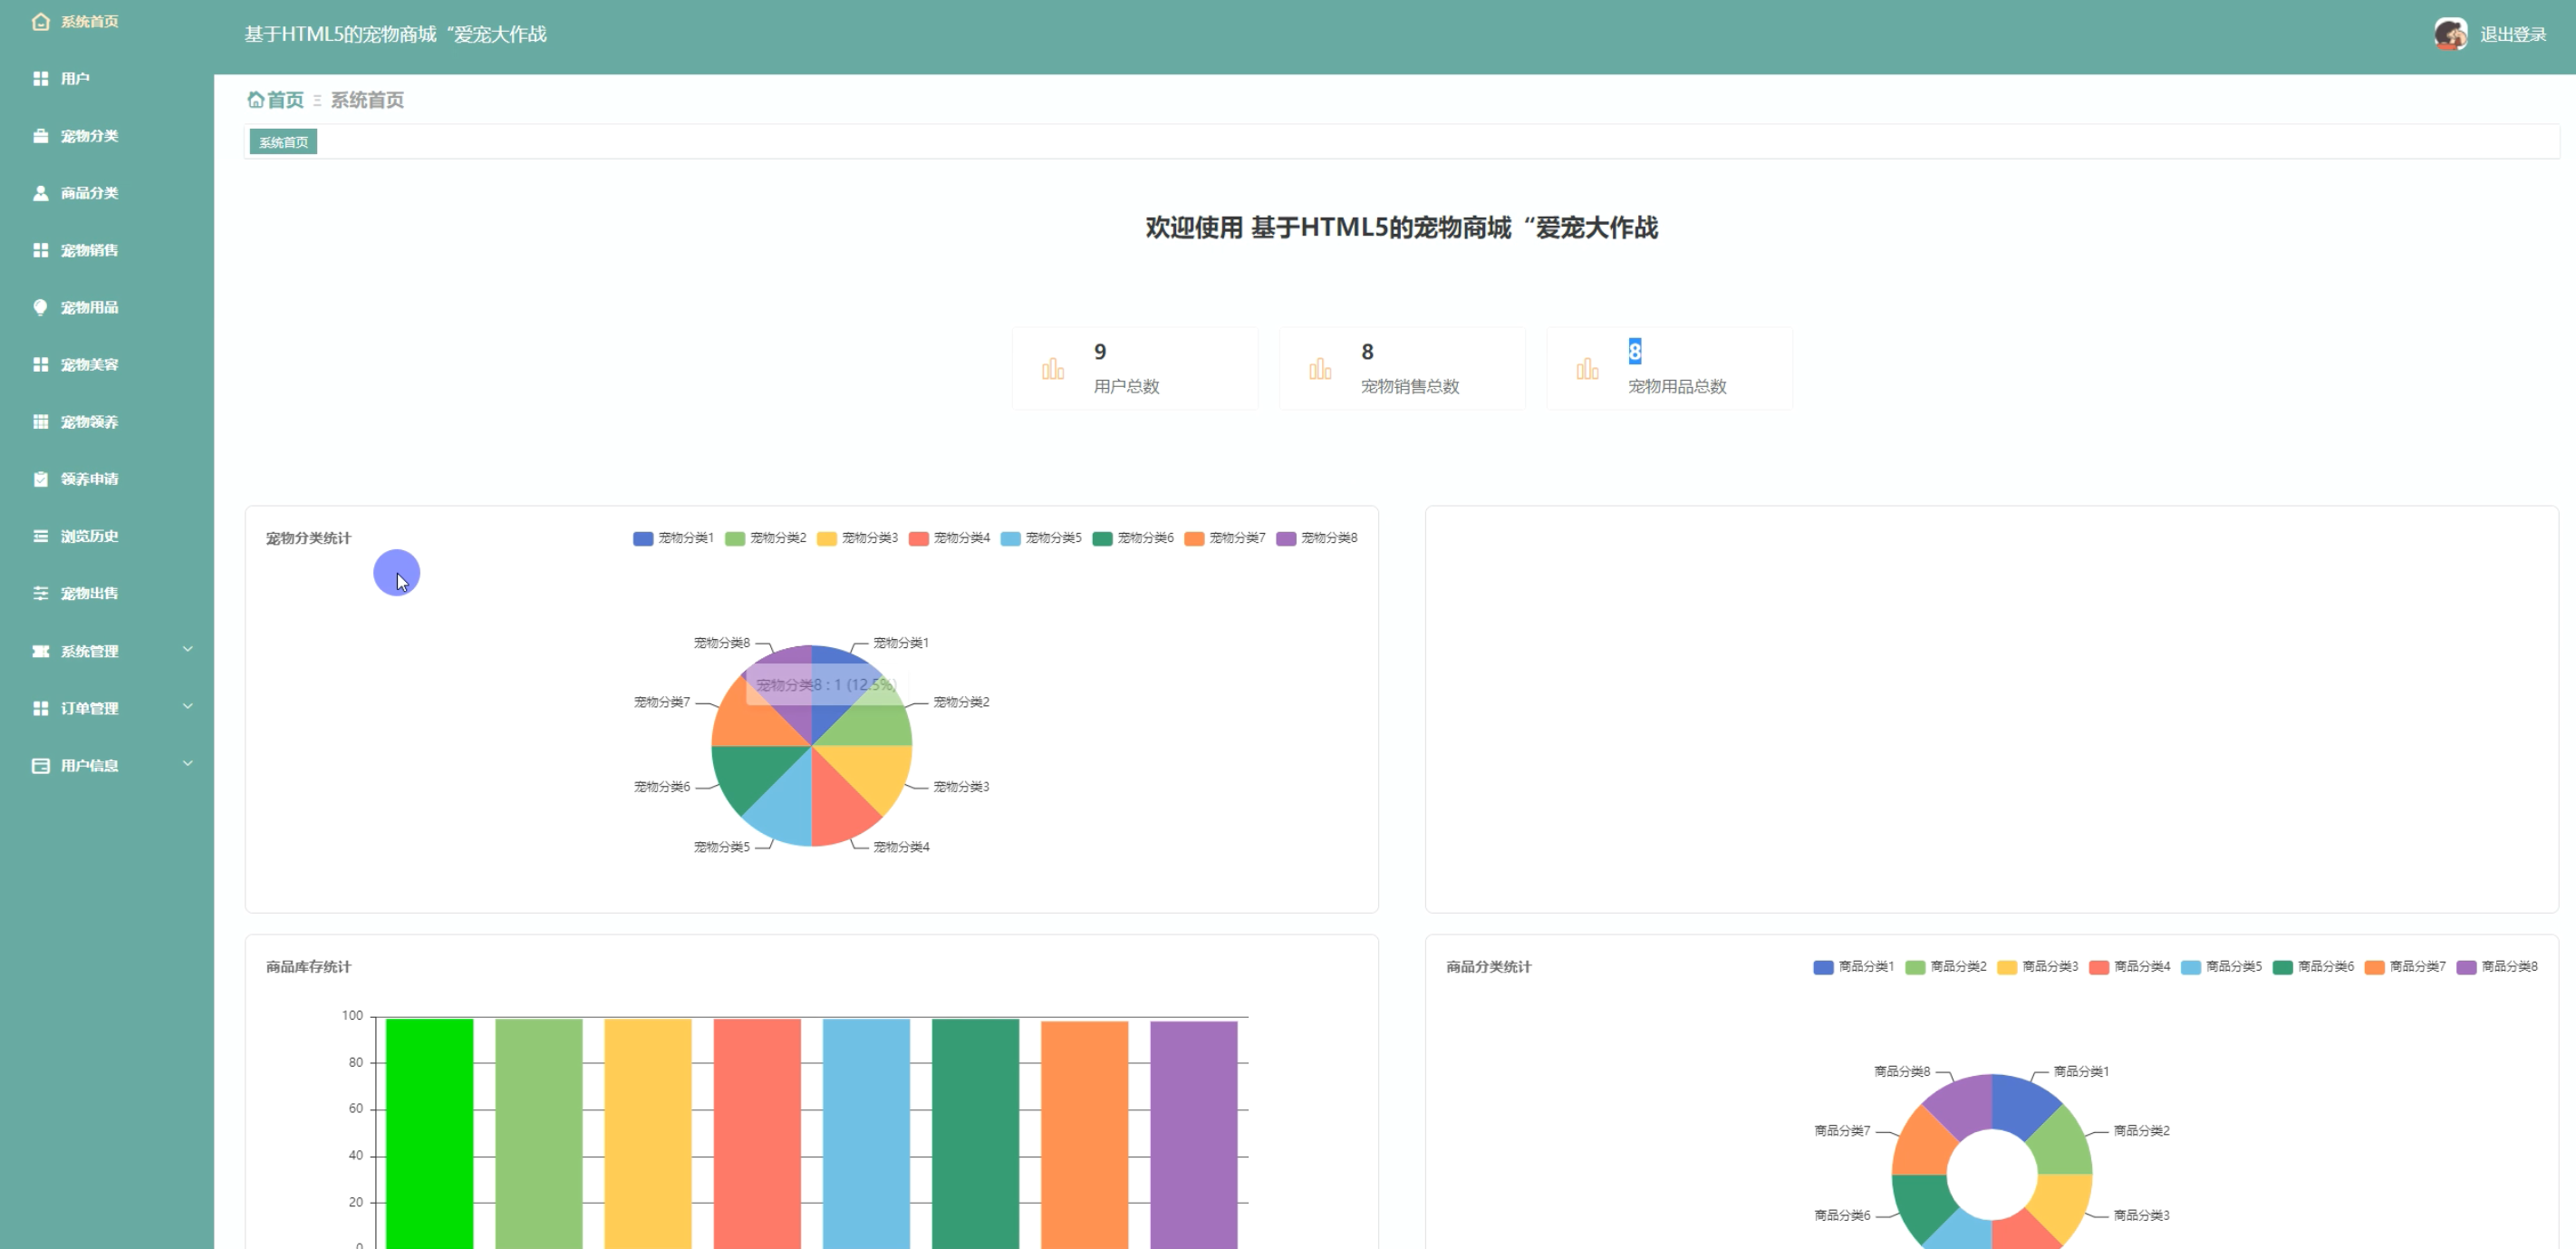This screenshot has height=1249, width=2576.
Task: Click the 系统首页 breadcrumb text
Action: point(367,100)
